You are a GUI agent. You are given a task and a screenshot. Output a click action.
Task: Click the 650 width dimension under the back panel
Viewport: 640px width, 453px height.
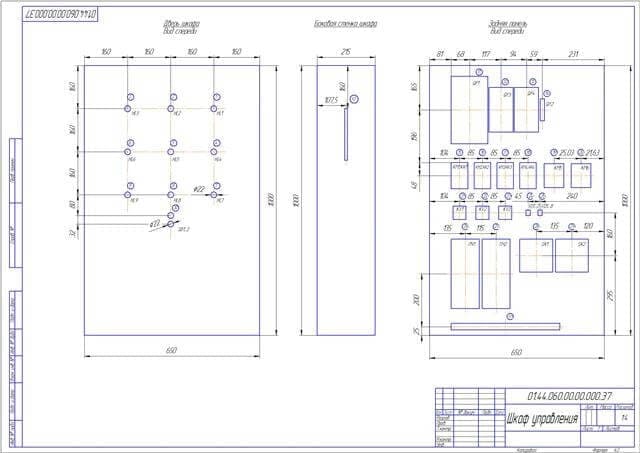pos(516,352)
